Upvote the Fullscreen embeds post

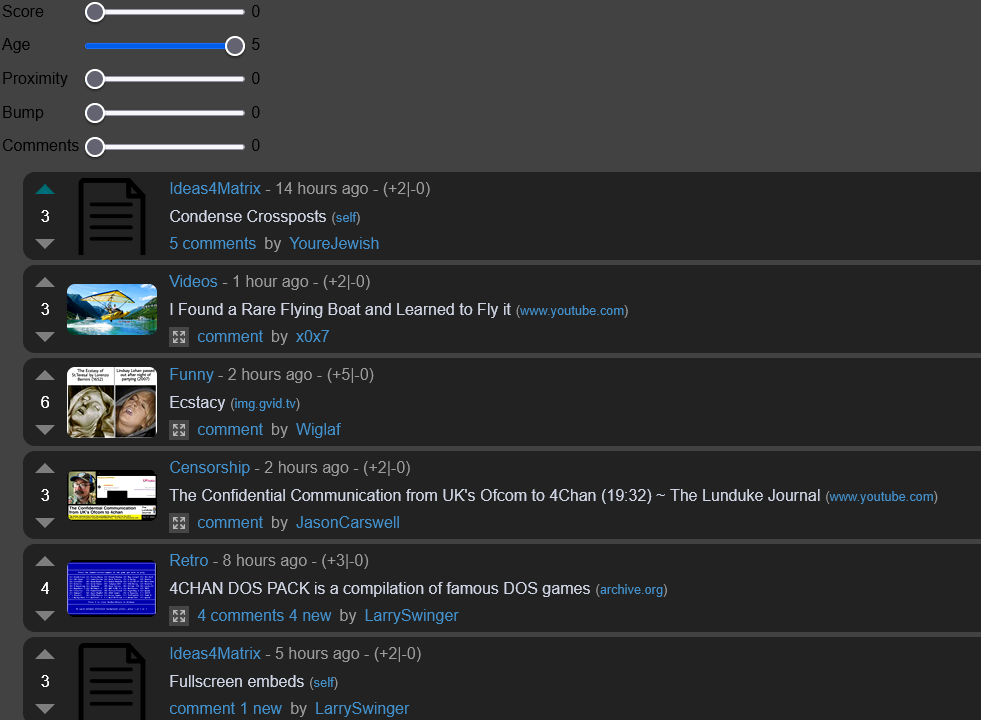pos(45,654)
